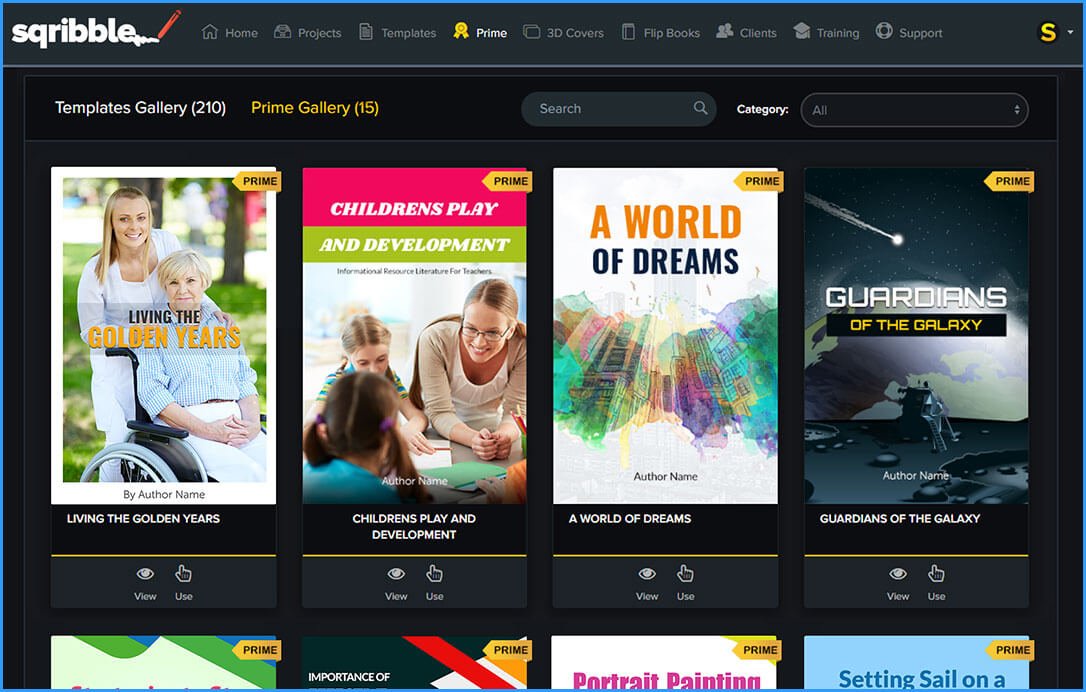Preview Living the Golden Years via eye icon

click(x=145, y=574)
